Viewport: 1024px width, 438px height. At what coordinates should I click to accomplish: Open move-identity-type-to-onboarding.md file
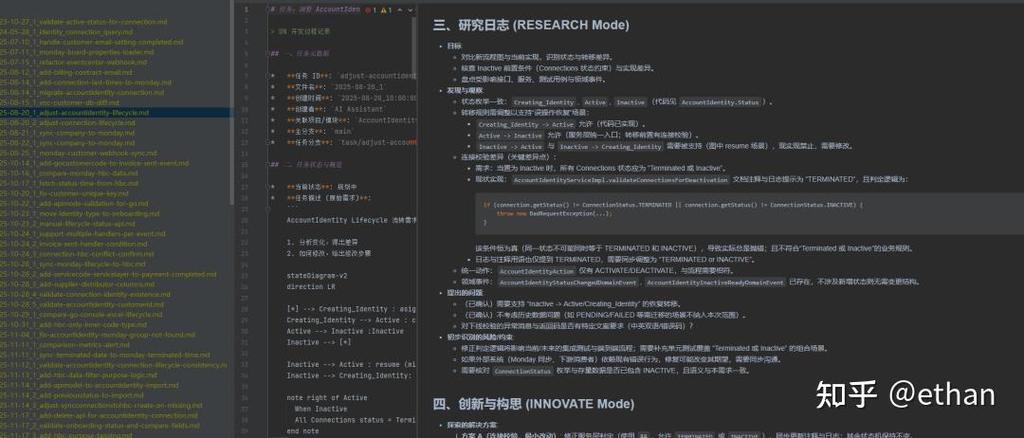(79, 213)
